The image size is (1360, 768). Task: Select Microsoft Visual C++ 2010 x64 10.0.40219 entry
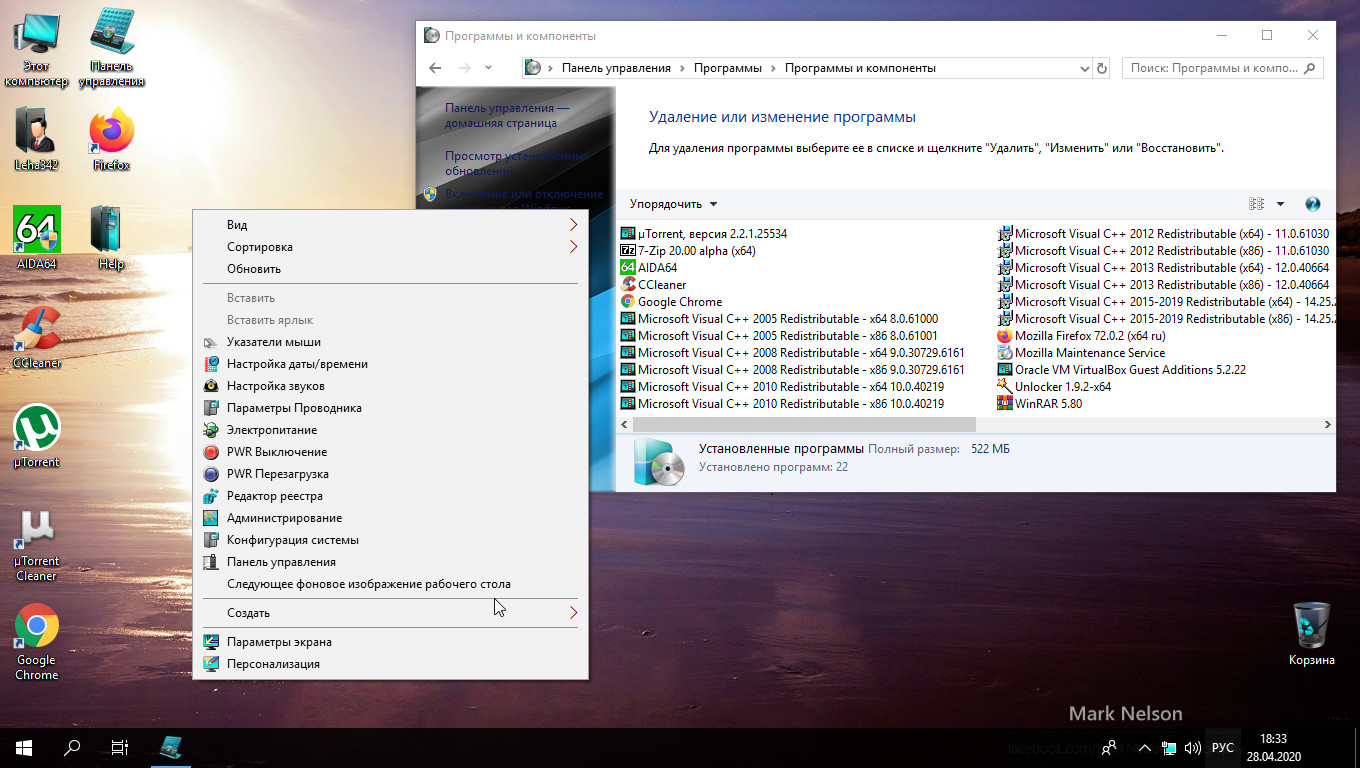click(x=782, y=387)
